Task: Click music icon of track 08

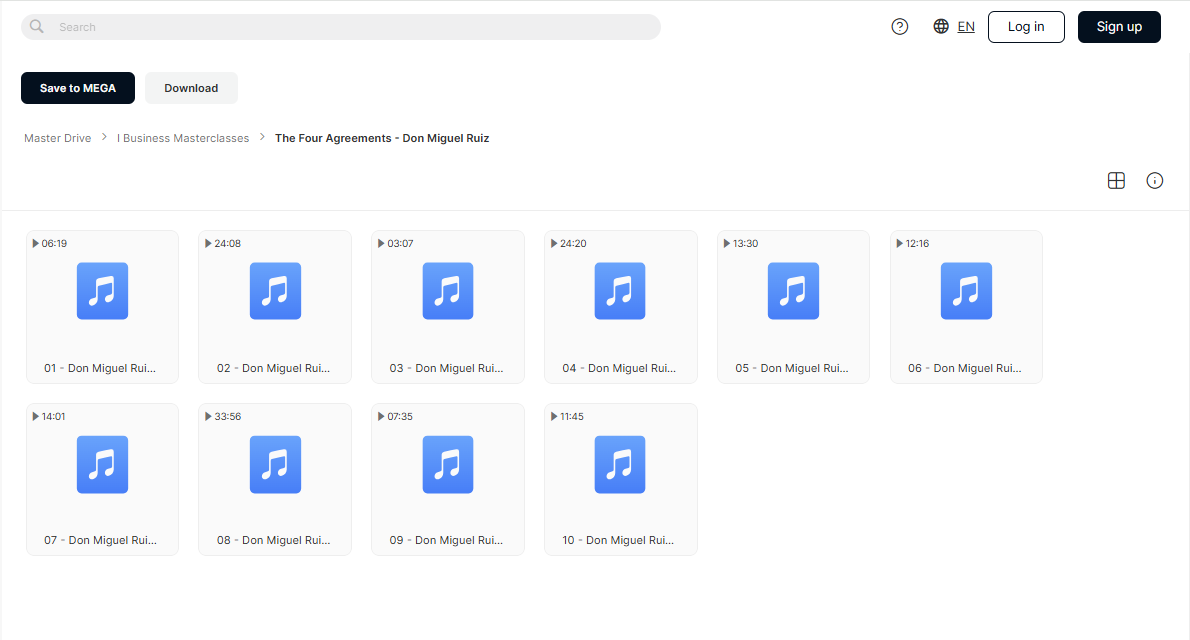Action: [x=275, y=465]
